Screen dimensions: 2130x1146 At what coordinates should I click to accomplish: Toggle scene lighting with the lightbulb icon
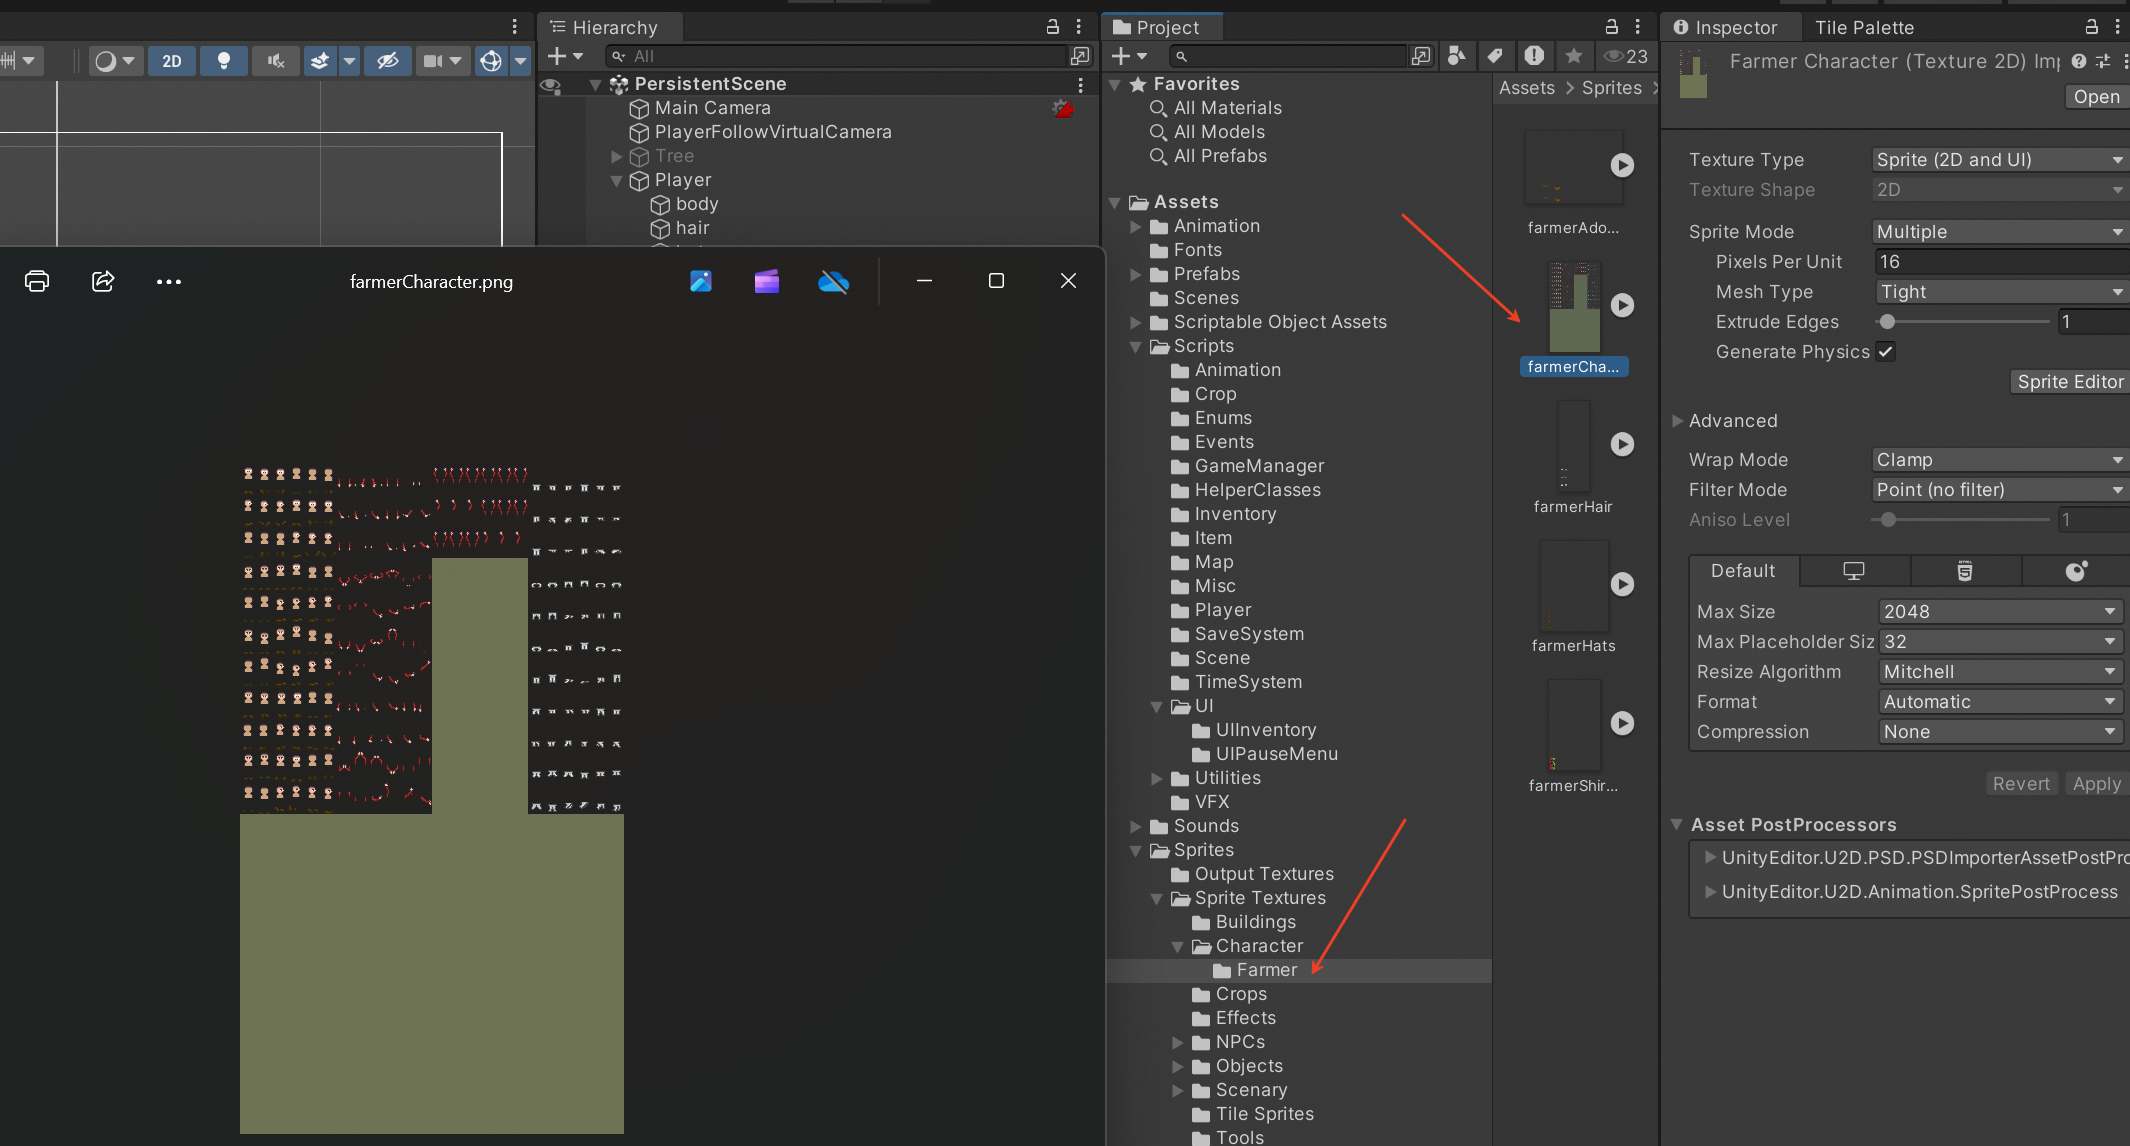click(224, 61)
